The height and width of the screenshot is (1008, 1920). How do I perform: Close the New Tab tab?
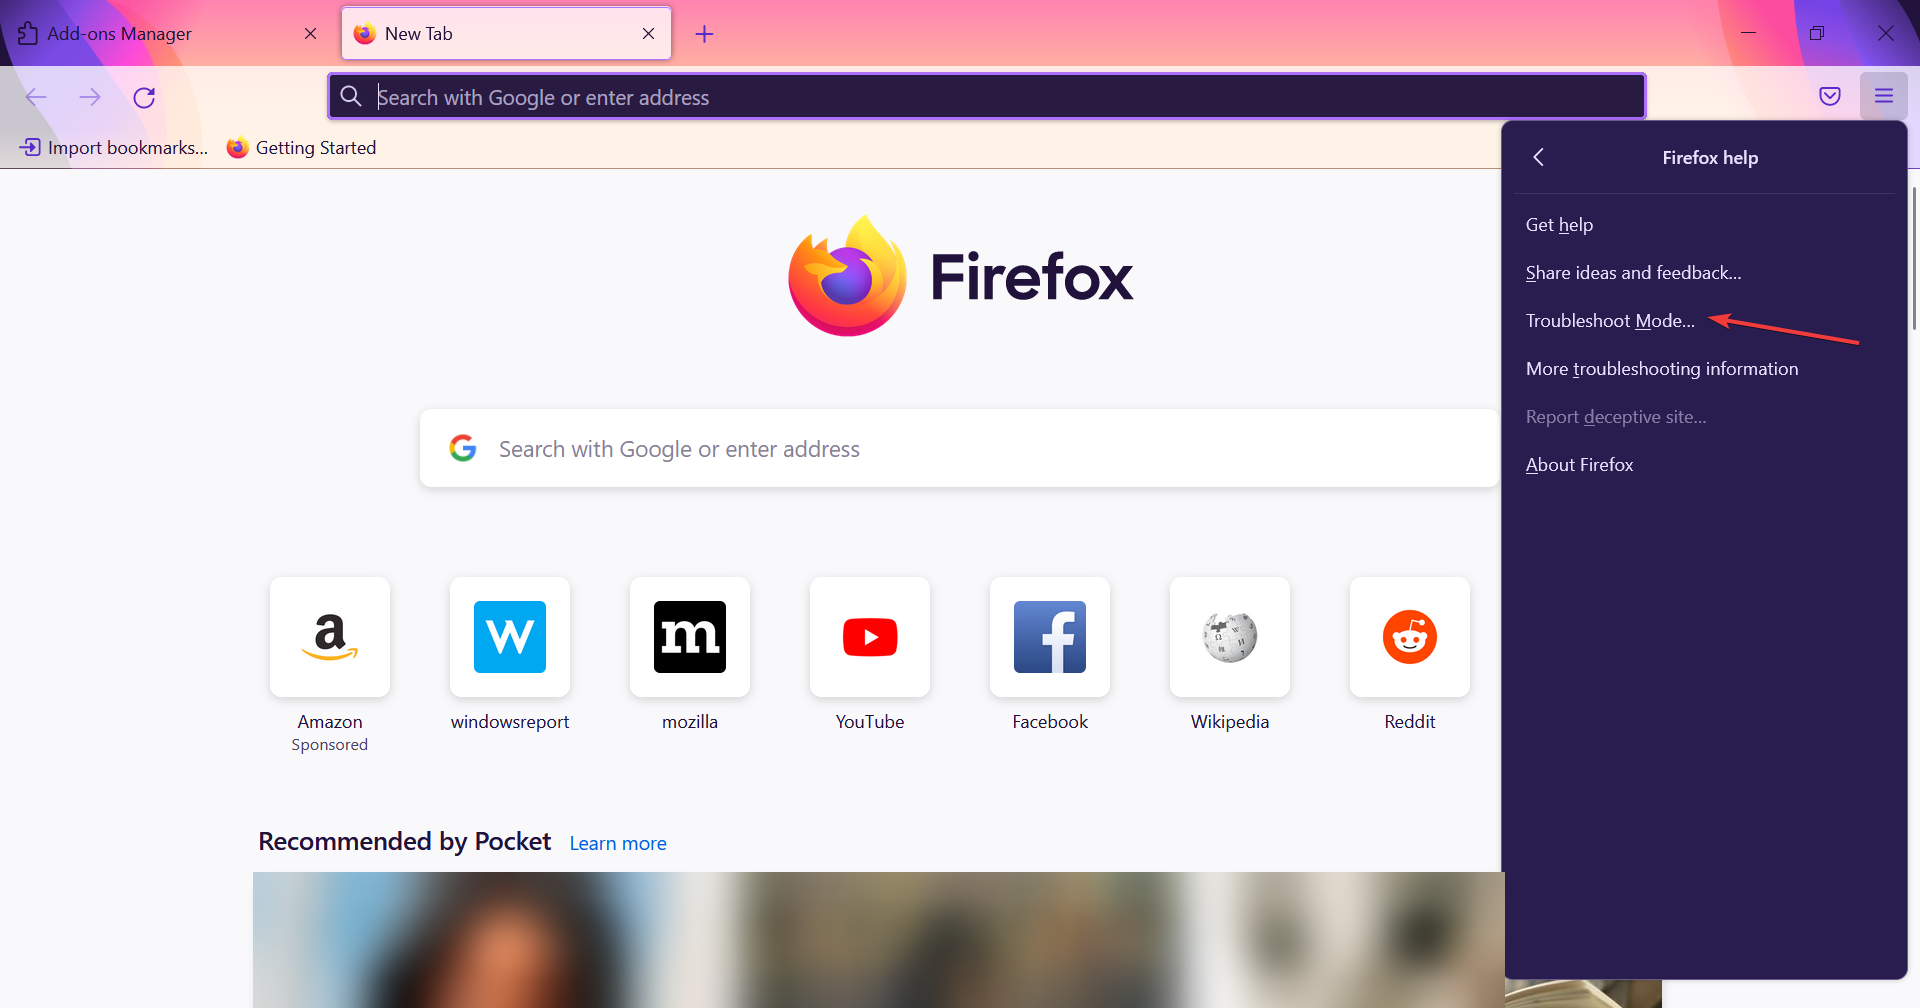pos(648,34)
